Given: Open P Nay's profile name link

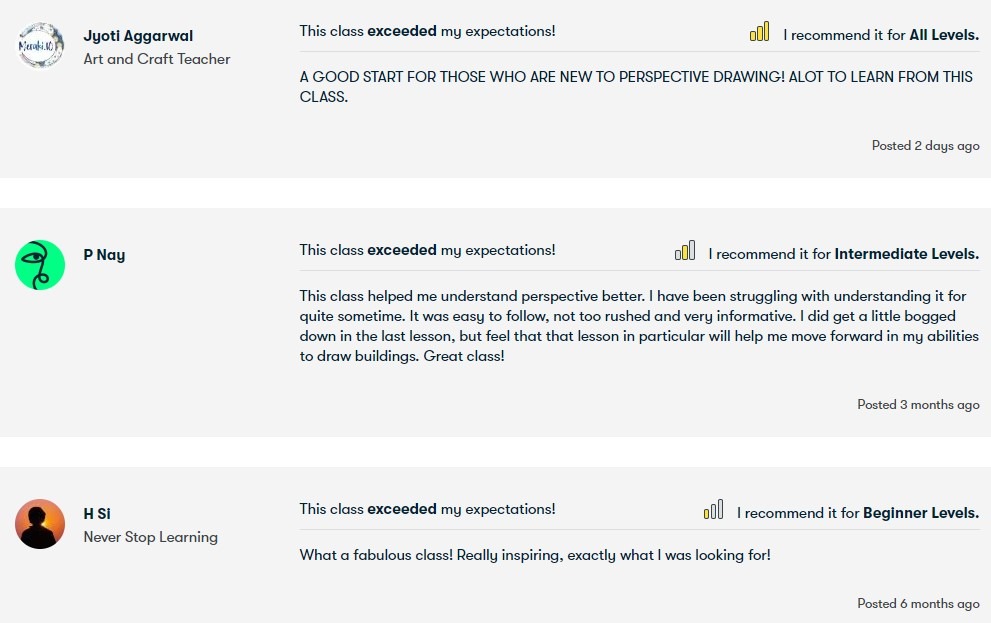Looking at the screenshot, I should tap(104, 255).
